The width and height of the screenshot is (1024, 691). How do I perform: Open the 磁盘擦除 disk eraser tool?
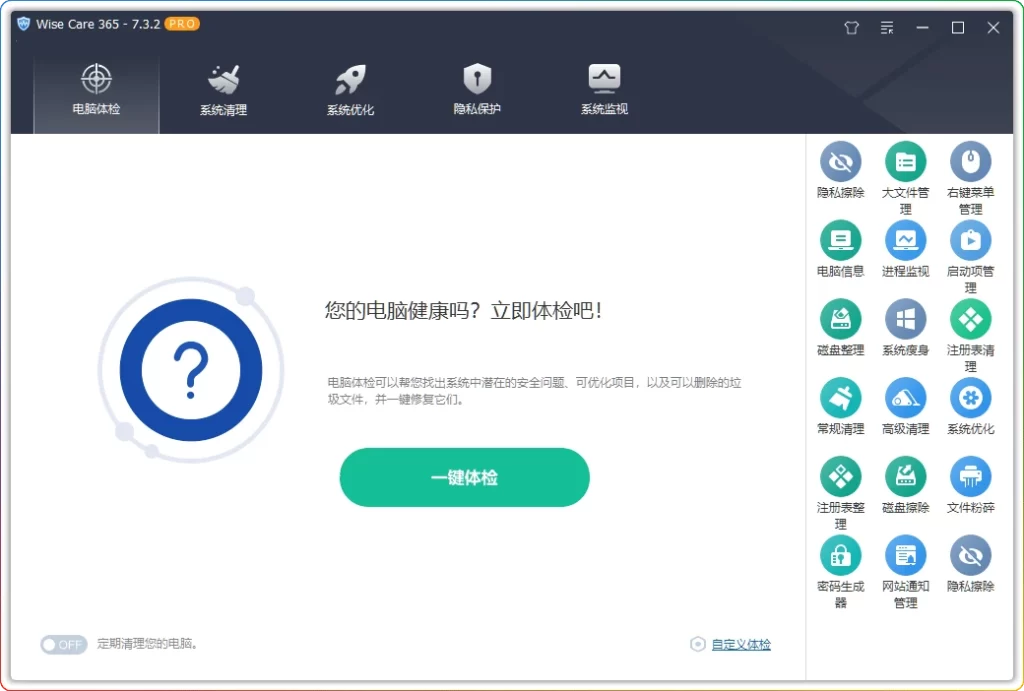tap(905, 478)
